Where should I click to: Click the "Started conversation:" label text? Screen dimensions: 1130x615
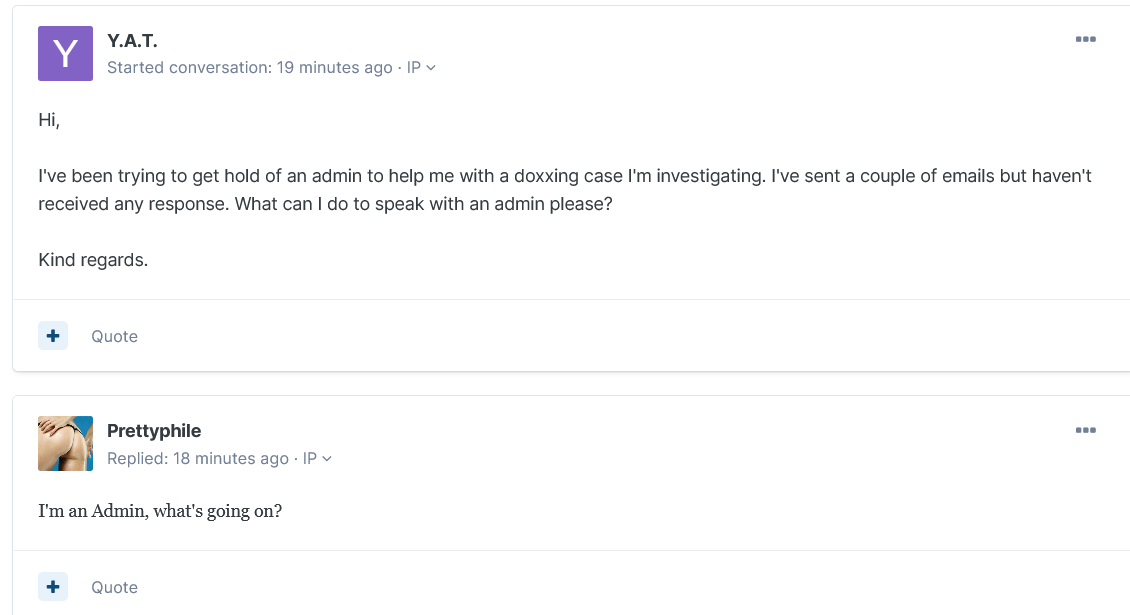(x=189, y=68)
